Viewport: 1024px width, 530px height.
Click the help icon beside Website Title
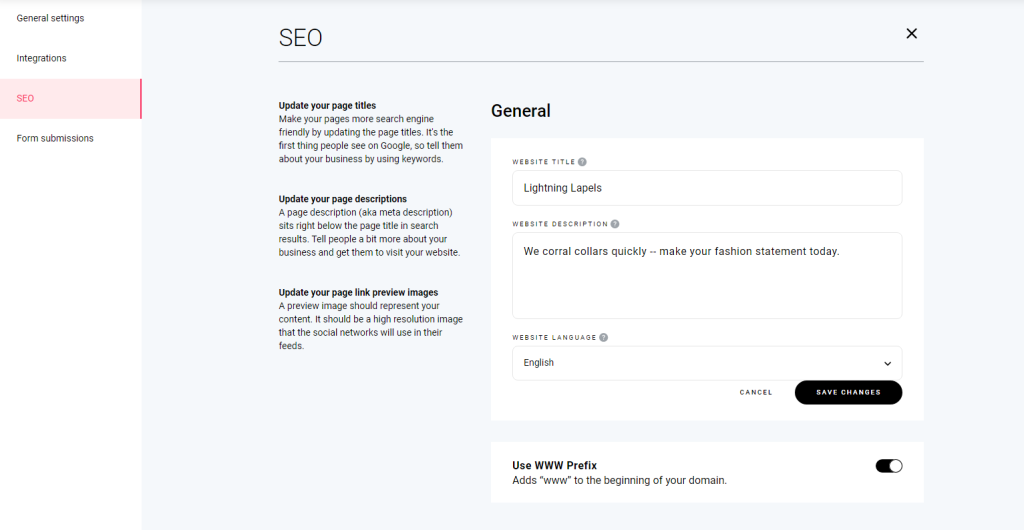point(582,161)
